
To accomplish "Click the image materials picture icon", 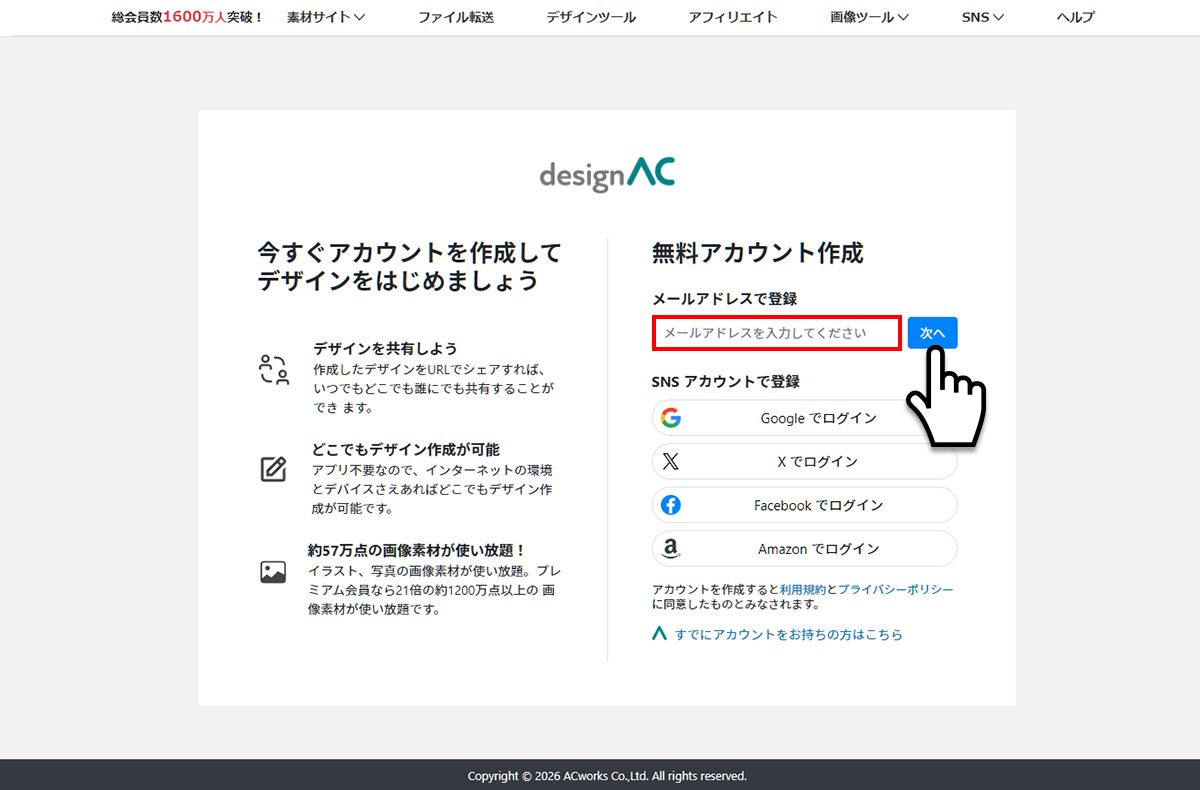I will [x=273, y=572].
